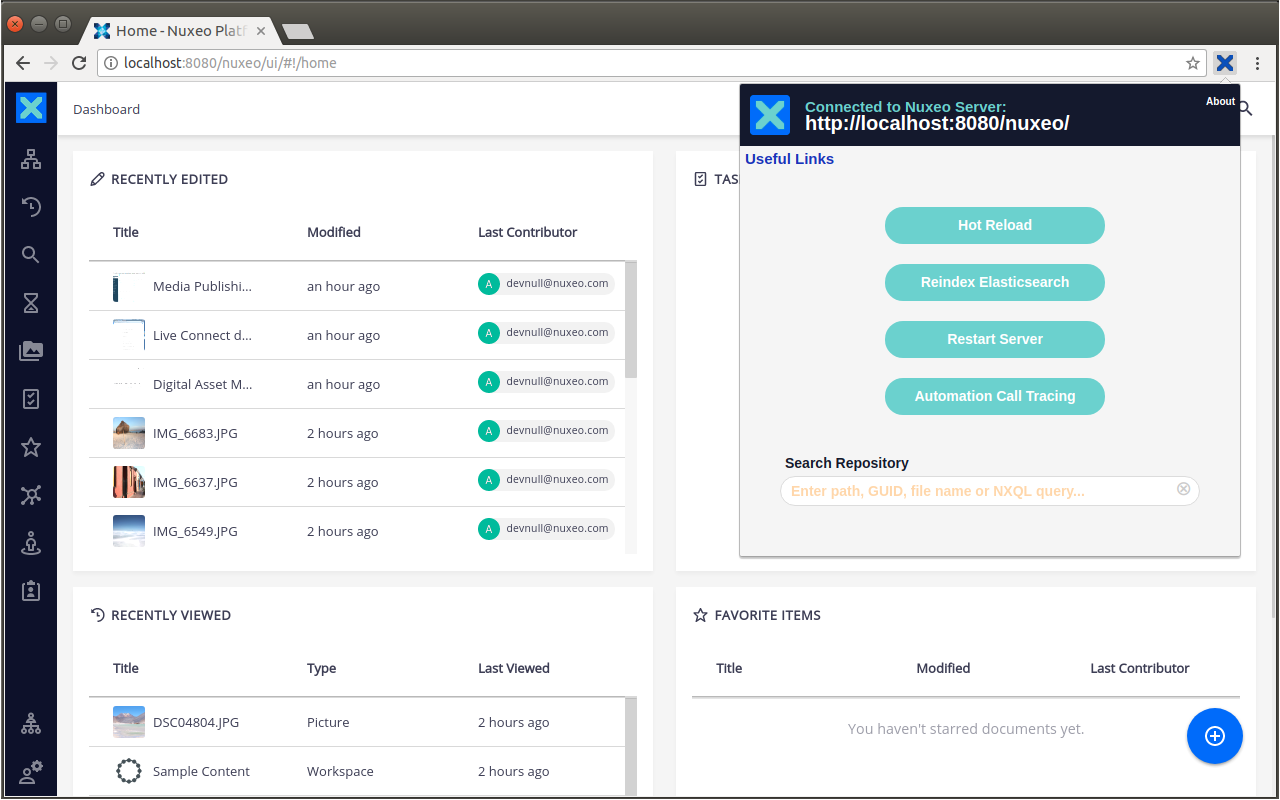The height and width of the screenshot is (800, 1280).
Task: Open the user settings icon at sidebar bottom
Action: coord(31,772)
